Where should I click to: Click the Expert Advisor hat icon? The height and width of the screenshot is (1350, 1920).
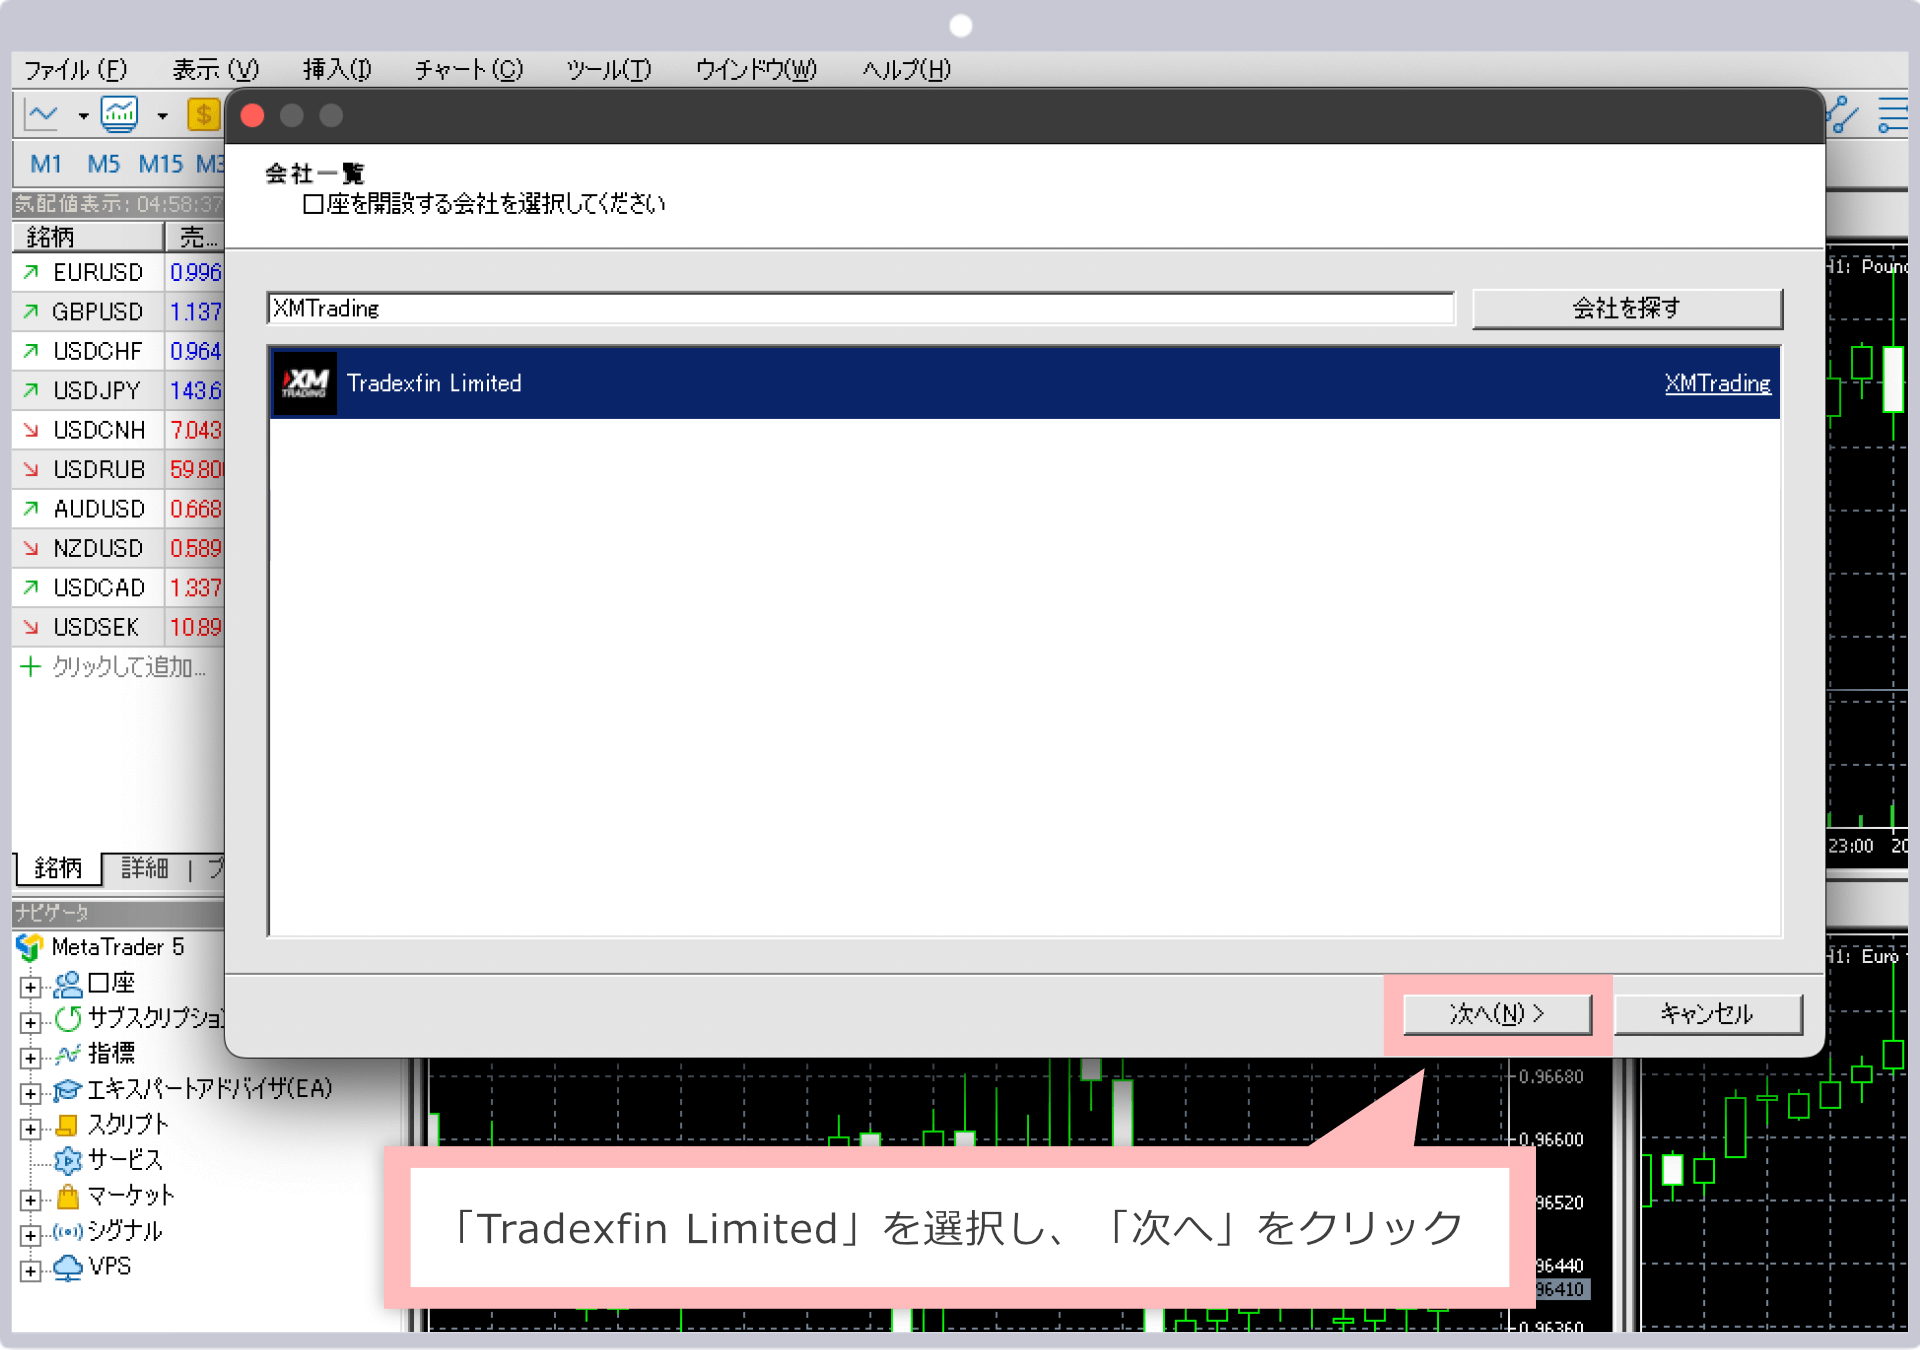point(67,1089)
